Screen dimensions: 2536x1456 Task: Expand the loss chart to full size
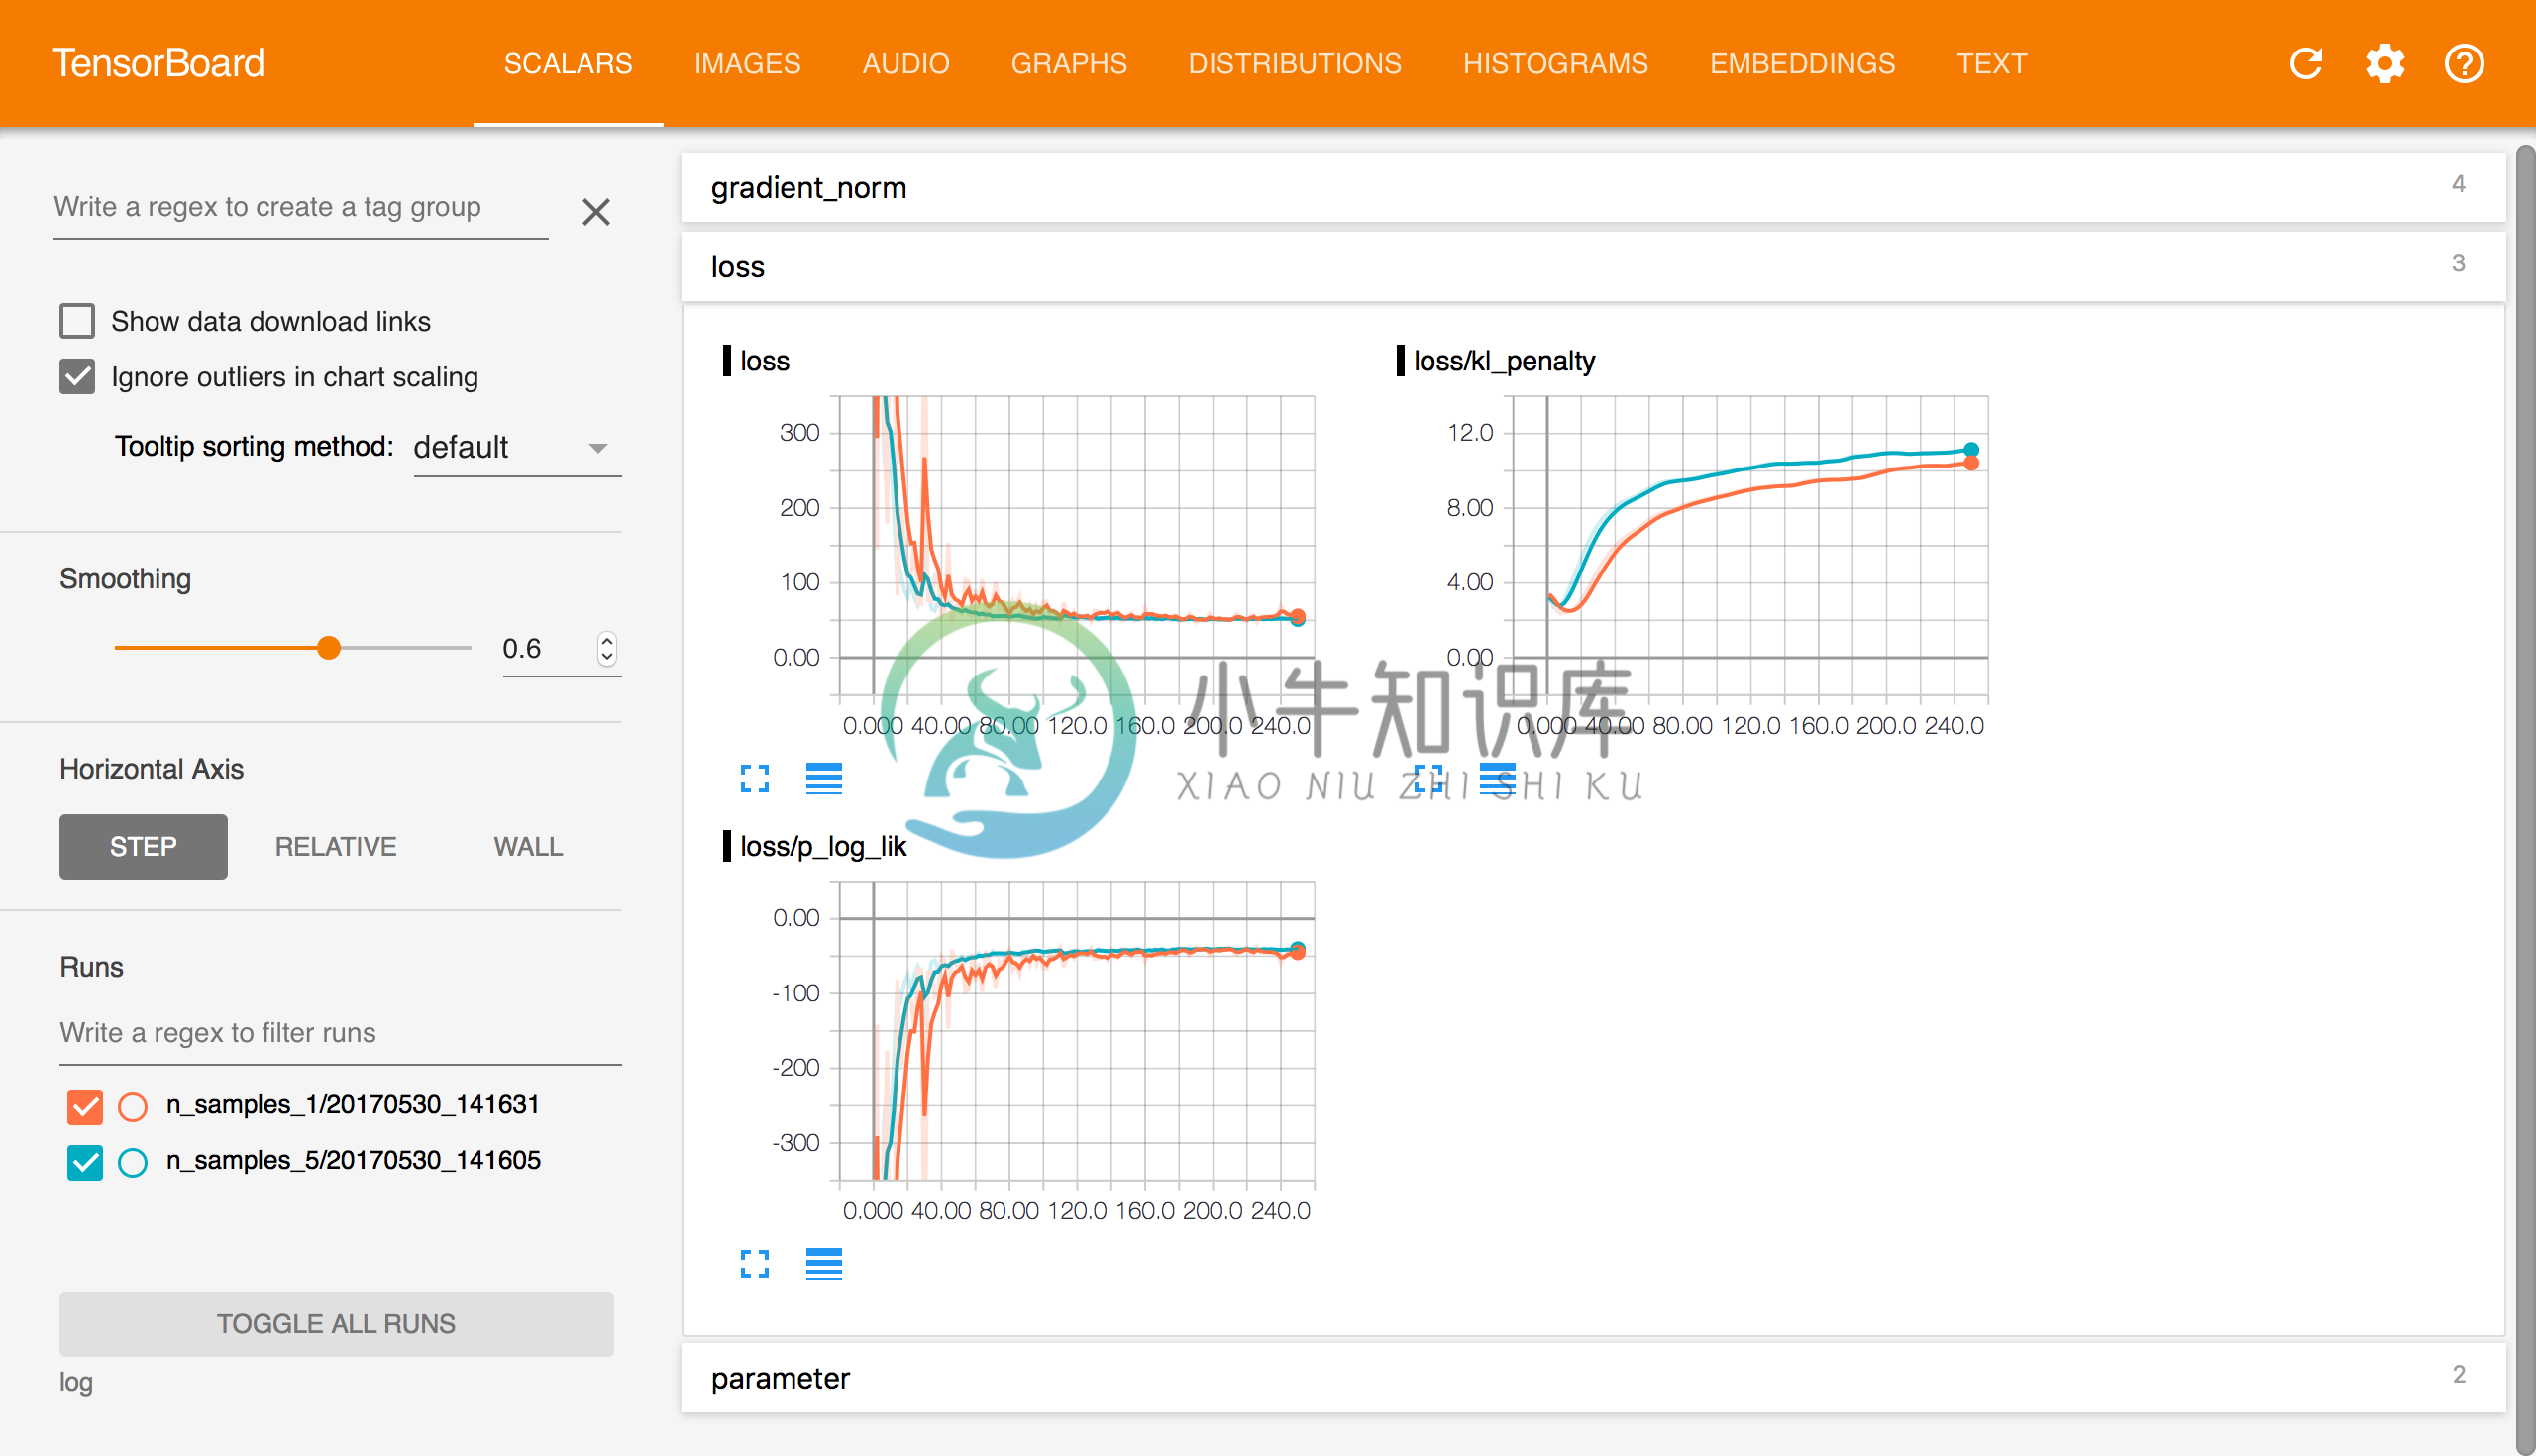(755, 778)
